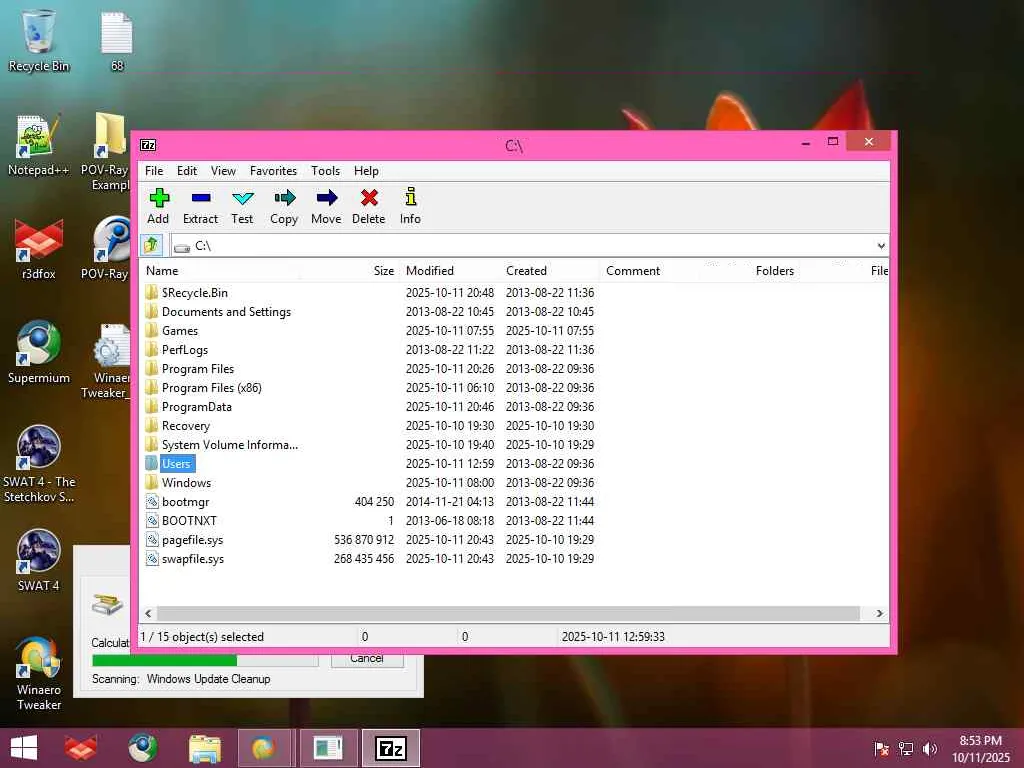Viewport: 1024px width, 768px height.
Task: Open the SWAT 4 desktop shortcut
Action: point(39,560)
